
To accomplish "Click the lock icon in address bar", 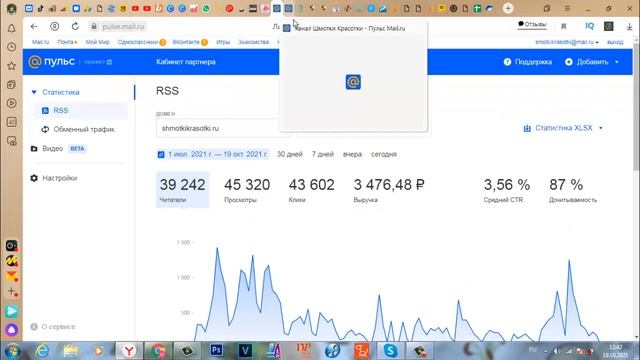I will pos(94,27).
